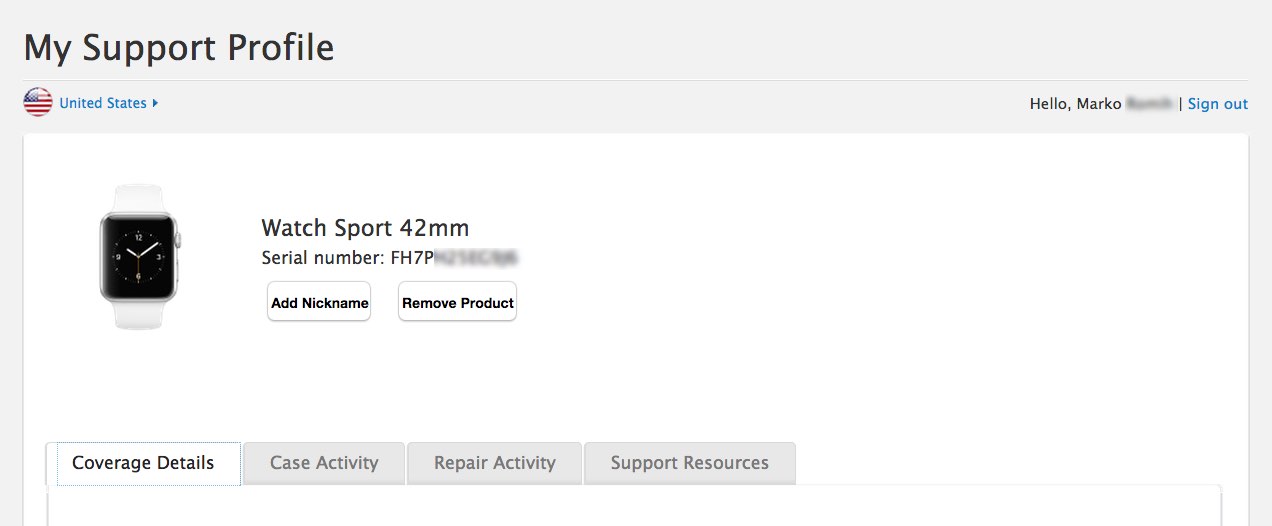Click the arrow beside United States
1272x526 pixels.
(x=155, y=103)
